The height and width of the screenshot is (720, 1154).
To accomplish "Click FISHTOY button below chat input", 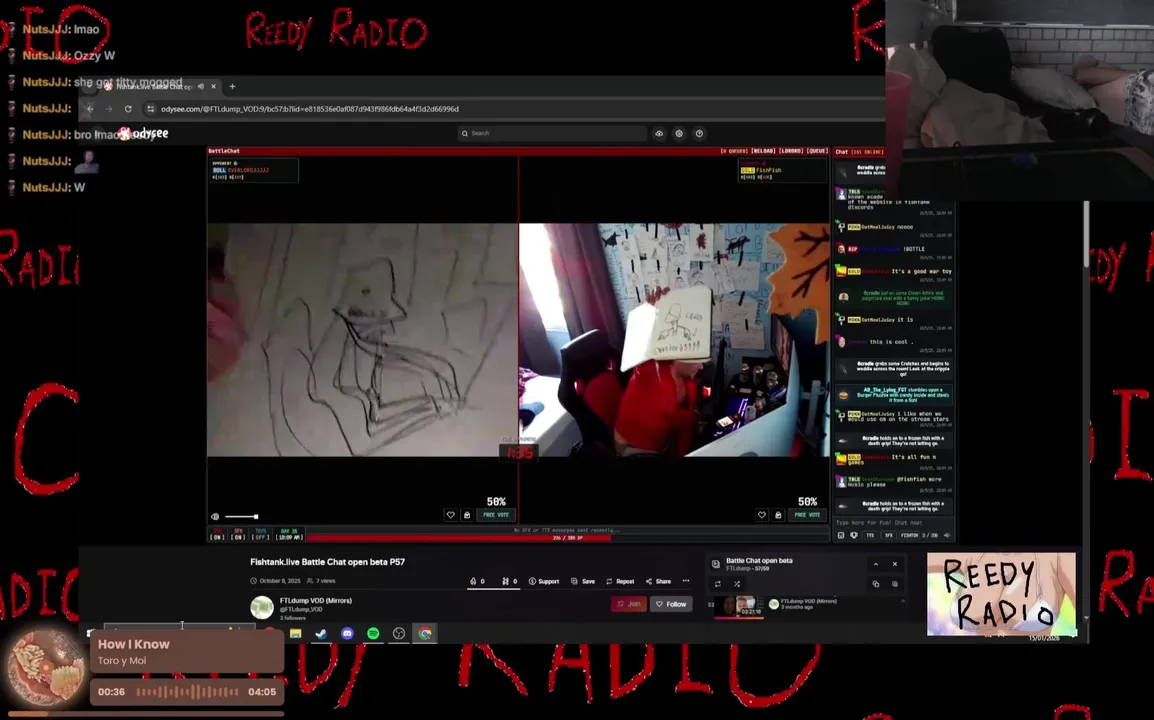I will (910, 535).
